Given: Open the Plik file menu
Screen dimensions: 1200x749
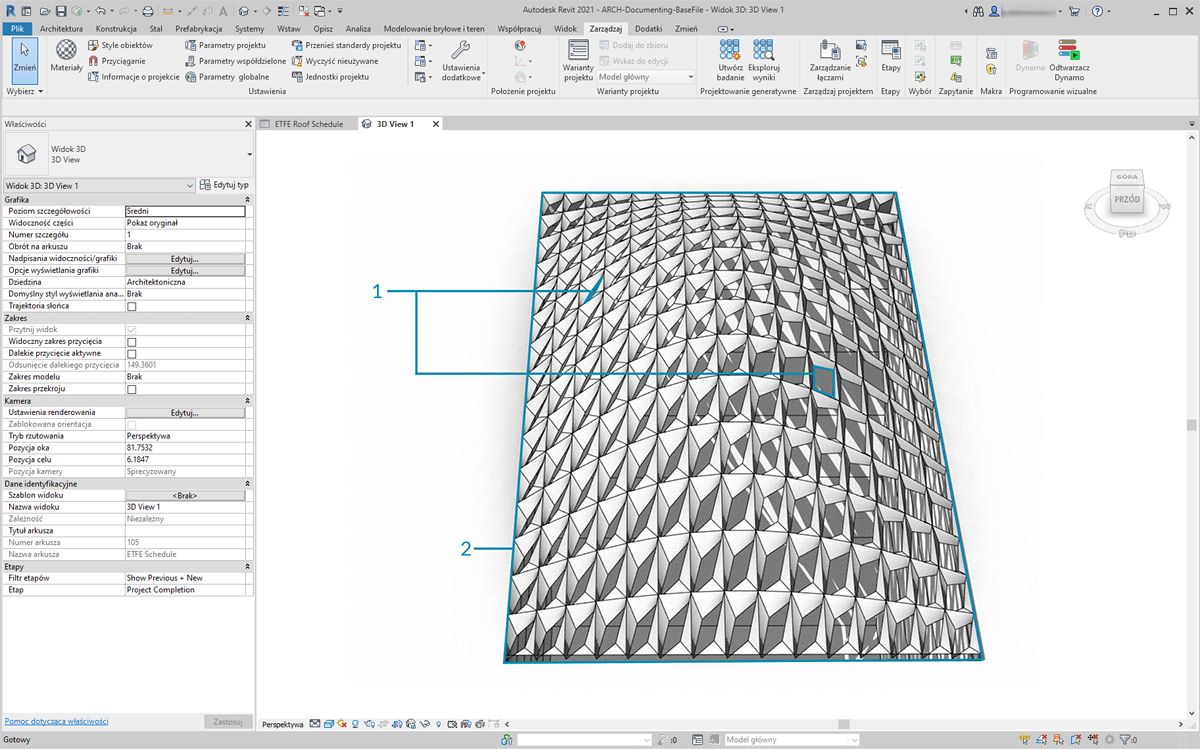Looking at the screenshot, I should click(x=17, y=29).
